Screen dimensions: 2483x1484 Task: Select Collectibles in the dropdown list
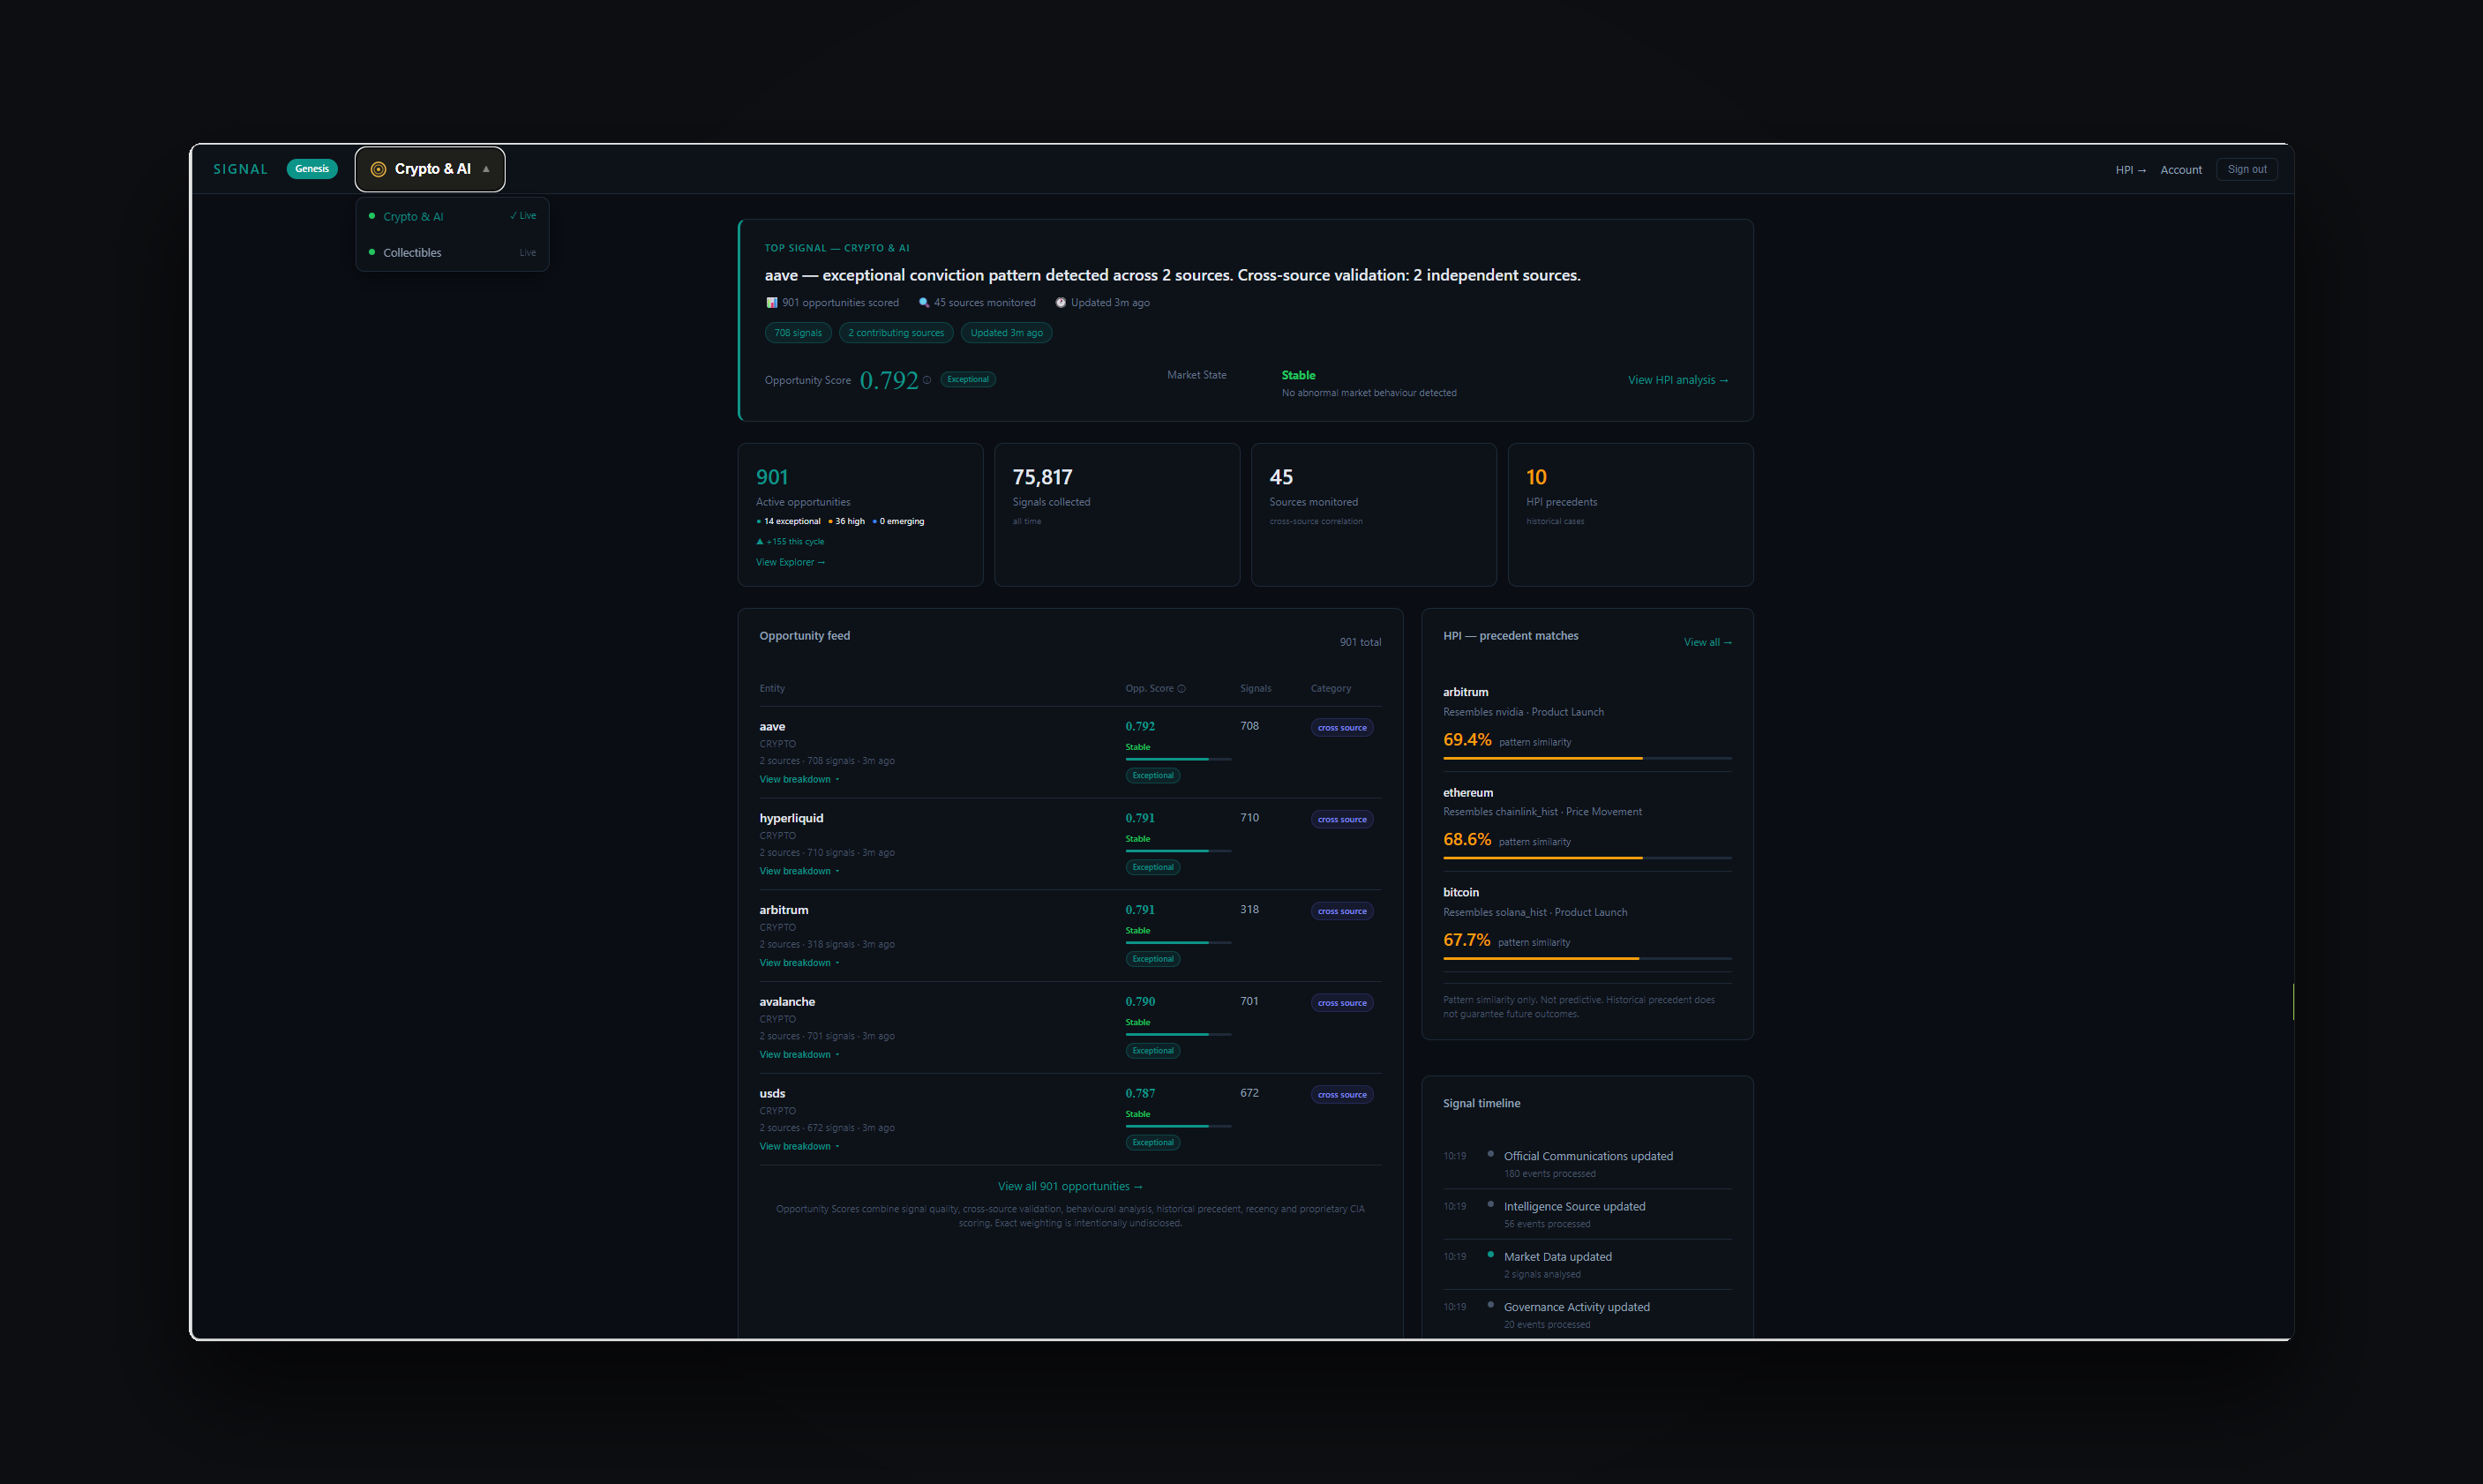pyautogui.click(x=452, y=253)
